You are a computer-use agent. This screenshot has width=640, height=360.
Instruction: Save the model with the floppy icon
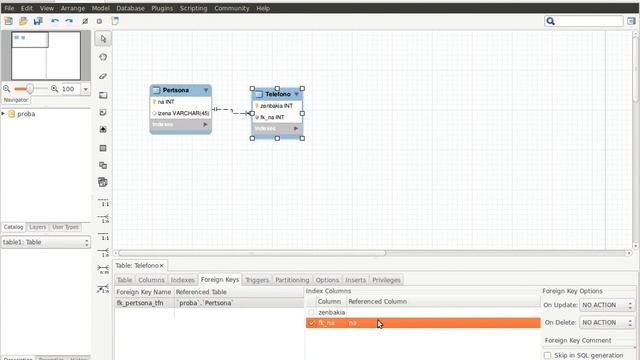pos(38,21)
